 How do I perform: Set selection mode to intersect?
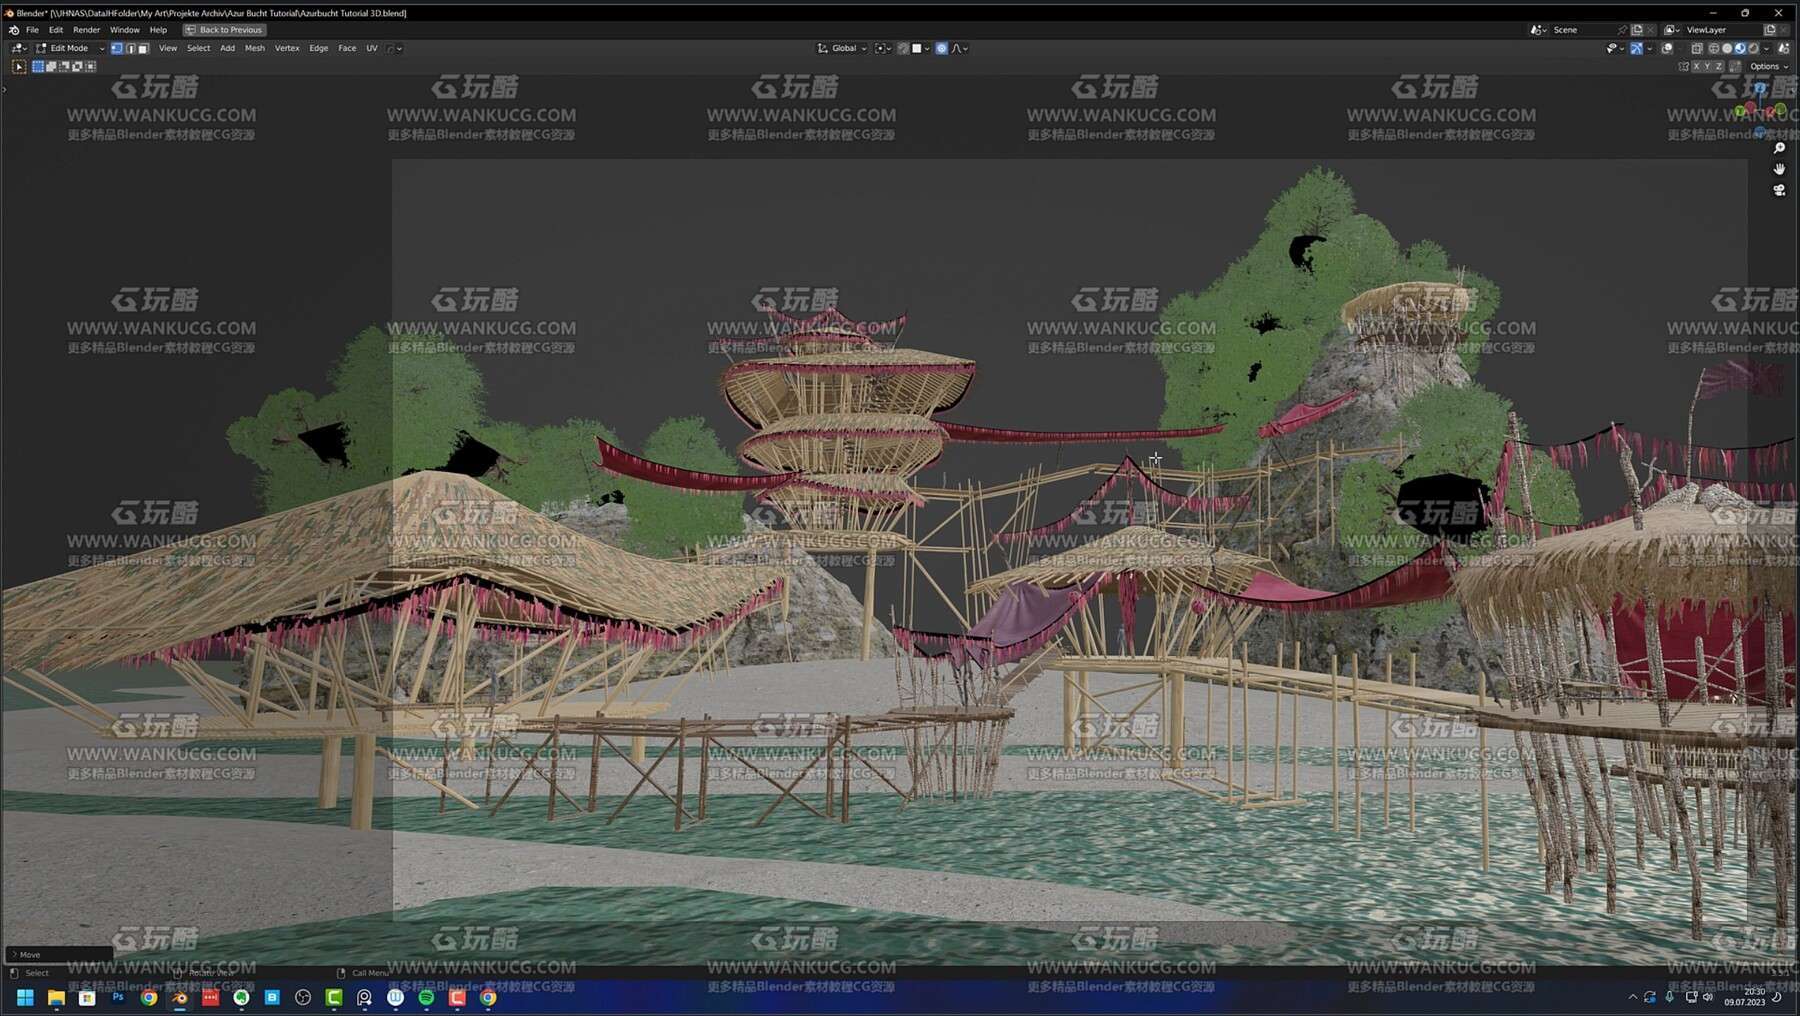click(90, 66)
